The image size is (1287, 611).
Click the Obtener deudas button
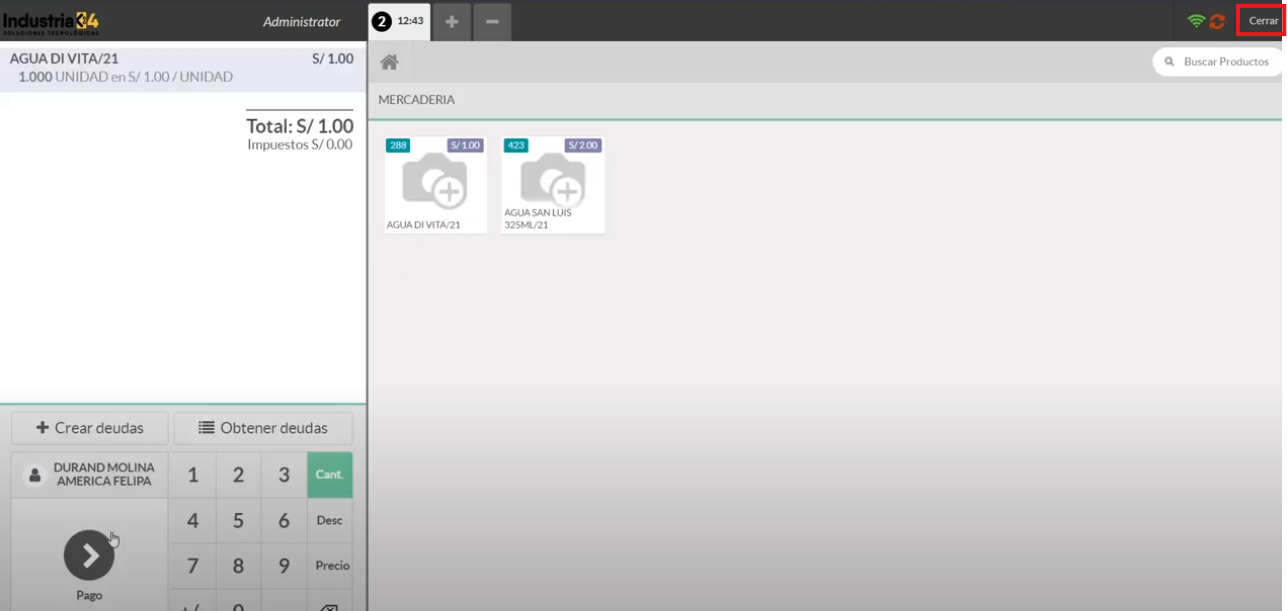263,428
